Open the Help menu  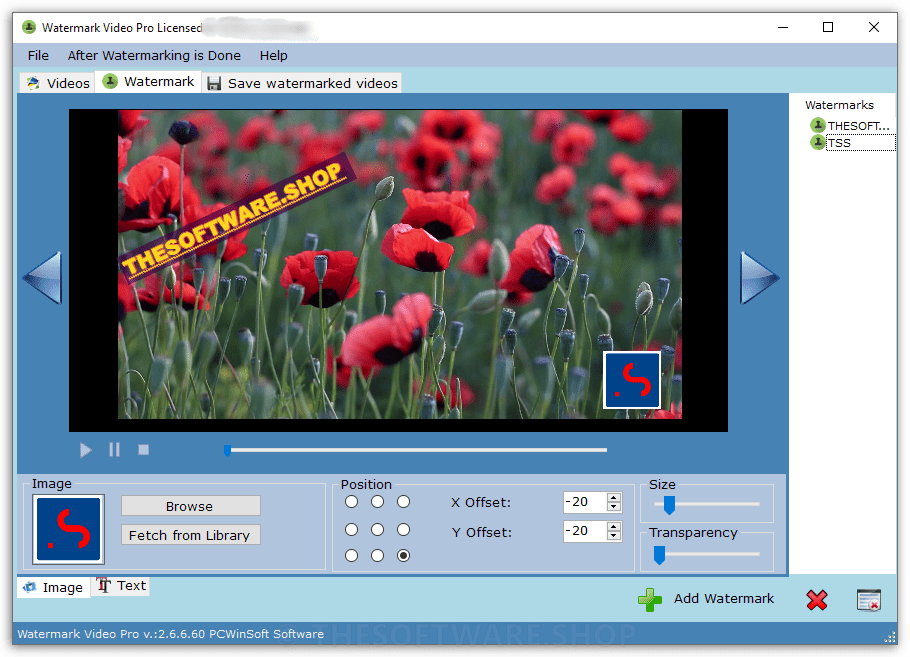(273, 56)
